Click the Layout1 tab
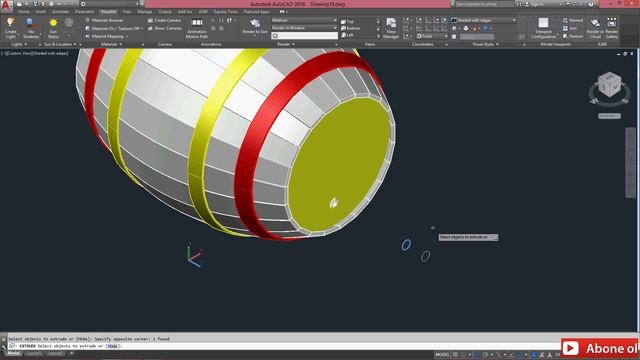Image resolution: width=640 pixels, height=360 pixels. tap(33, 353)
